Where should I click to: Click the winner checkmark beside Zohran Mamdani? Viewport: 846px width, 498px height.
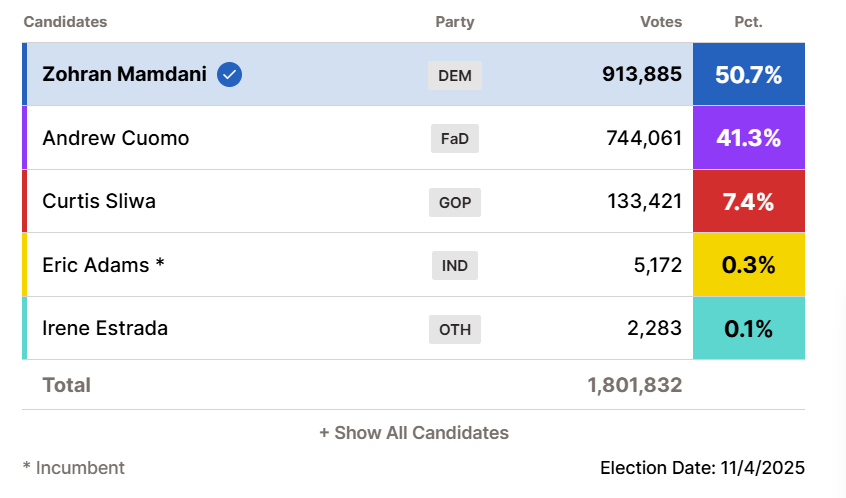tap(230, 74)
